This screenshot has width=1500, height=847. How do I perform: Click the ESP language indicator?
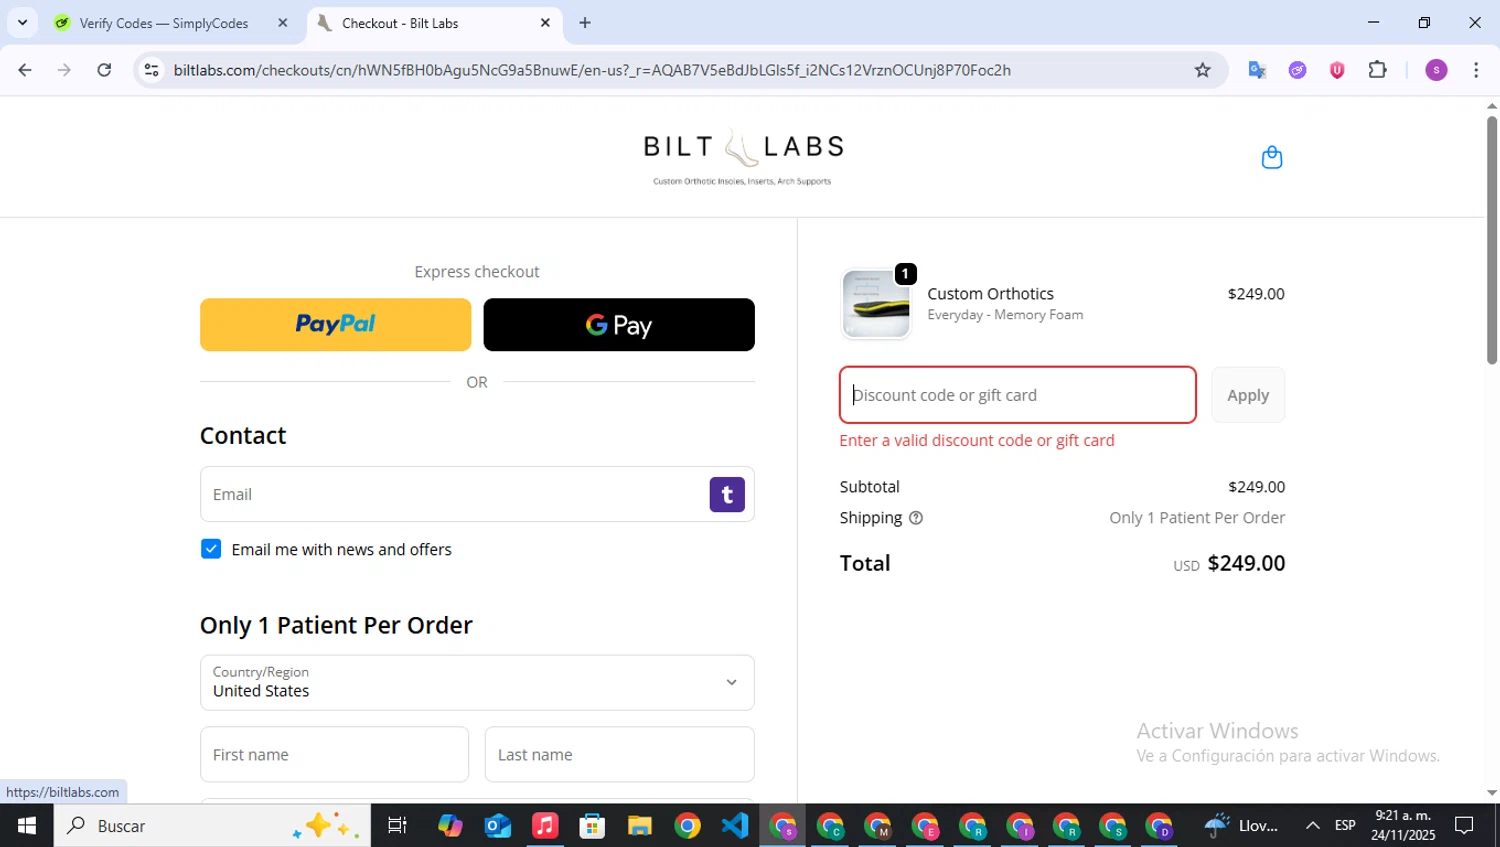pos(1345,826)
